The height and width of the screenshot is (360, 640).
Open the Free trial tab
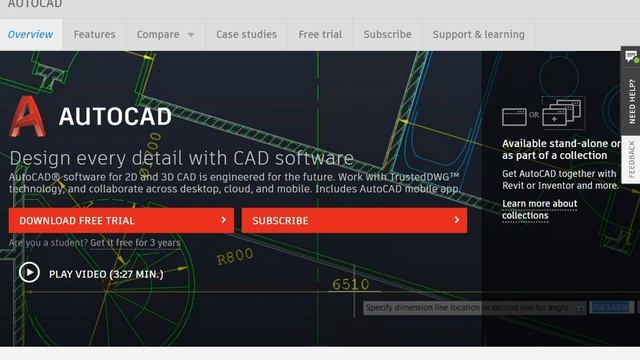tap(320, 34)
